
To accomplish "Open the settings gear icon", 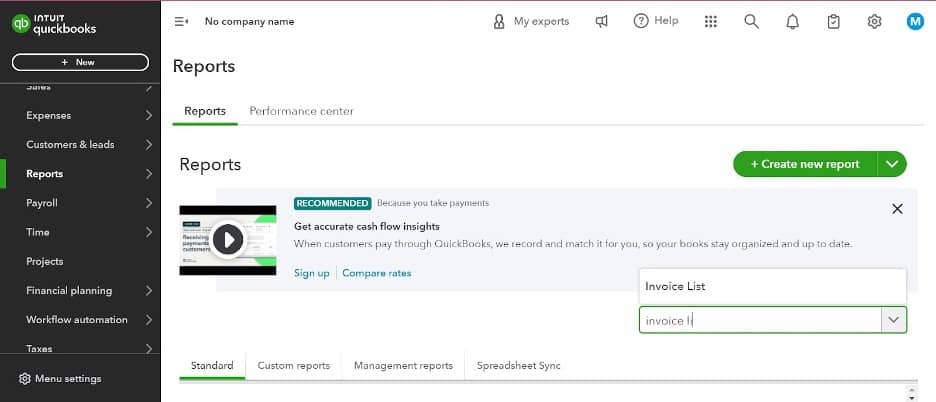I will [874, 21].
